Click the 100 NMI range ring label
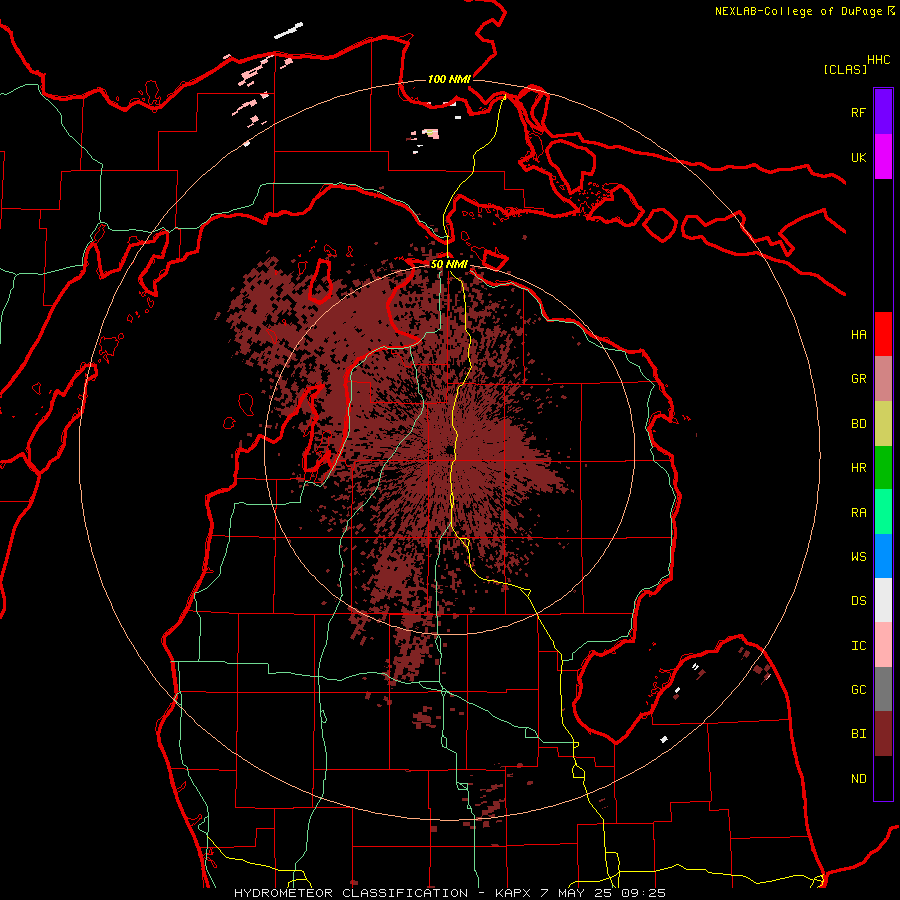900x900 pixels. (x=449, y=79)
